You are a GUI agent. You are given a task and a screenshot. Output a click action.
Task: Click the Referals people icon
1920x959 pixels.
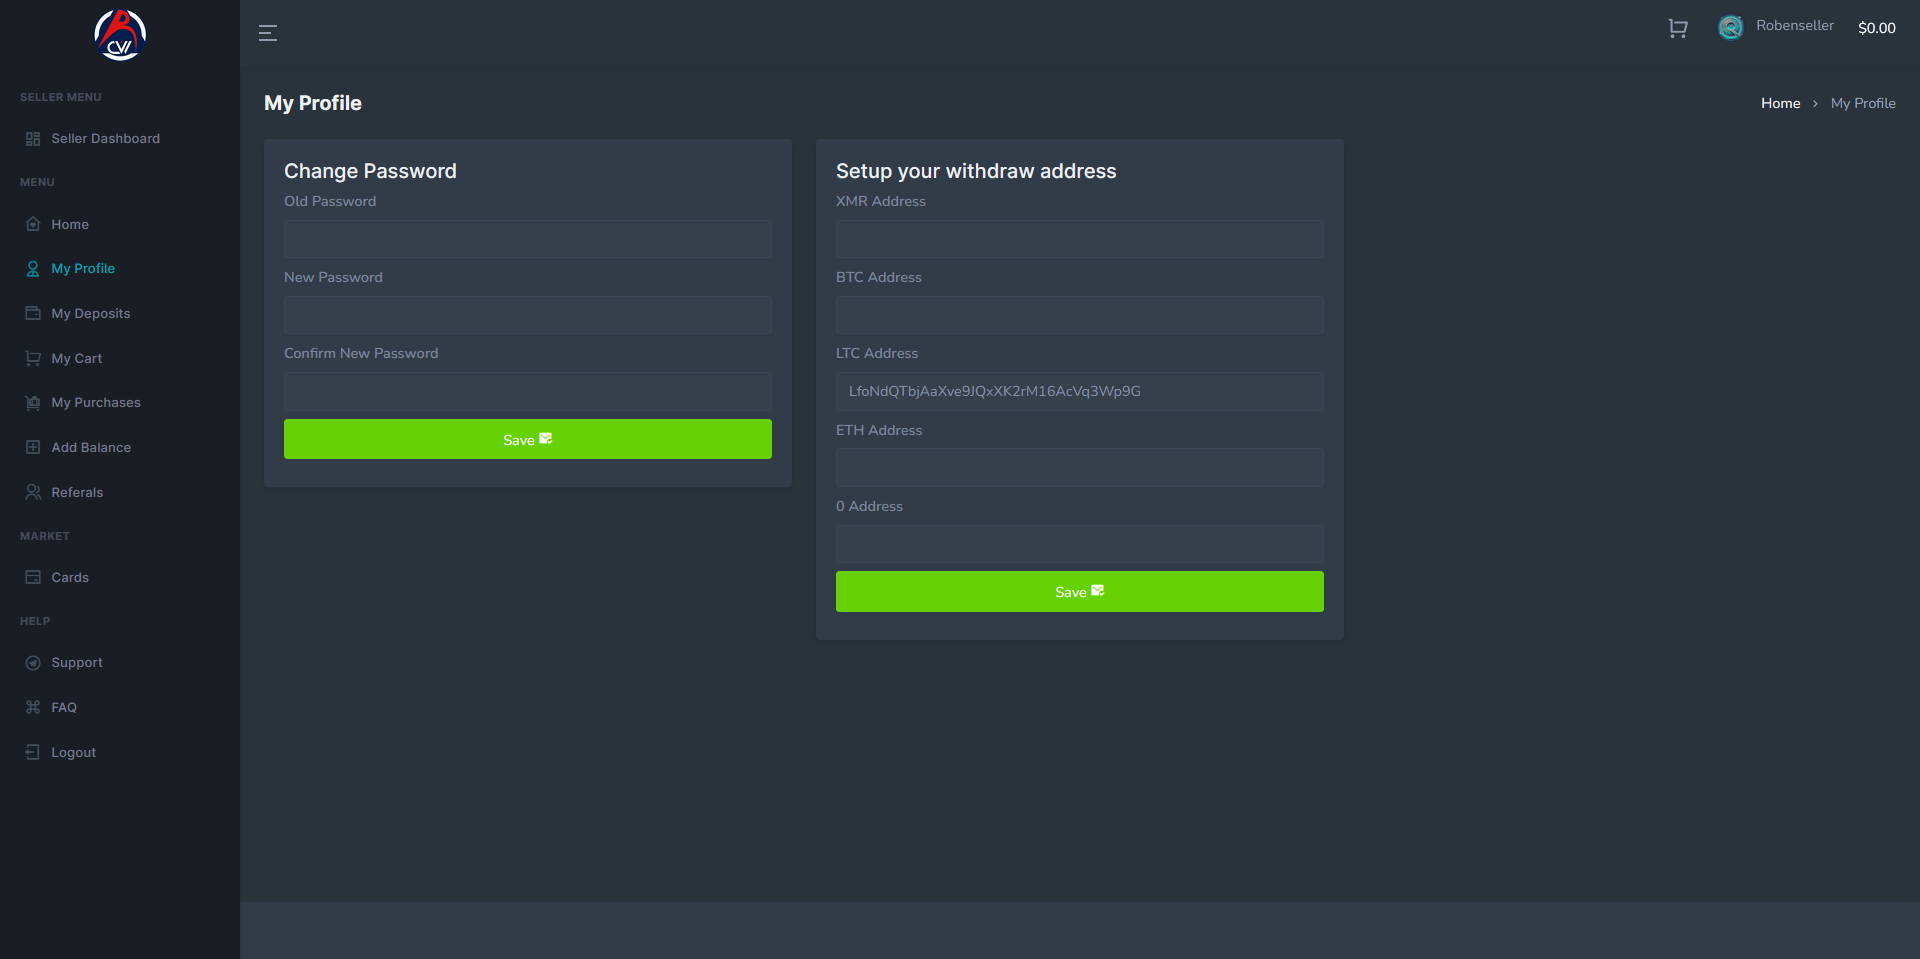pyautogui.click(x=33, y=492)
